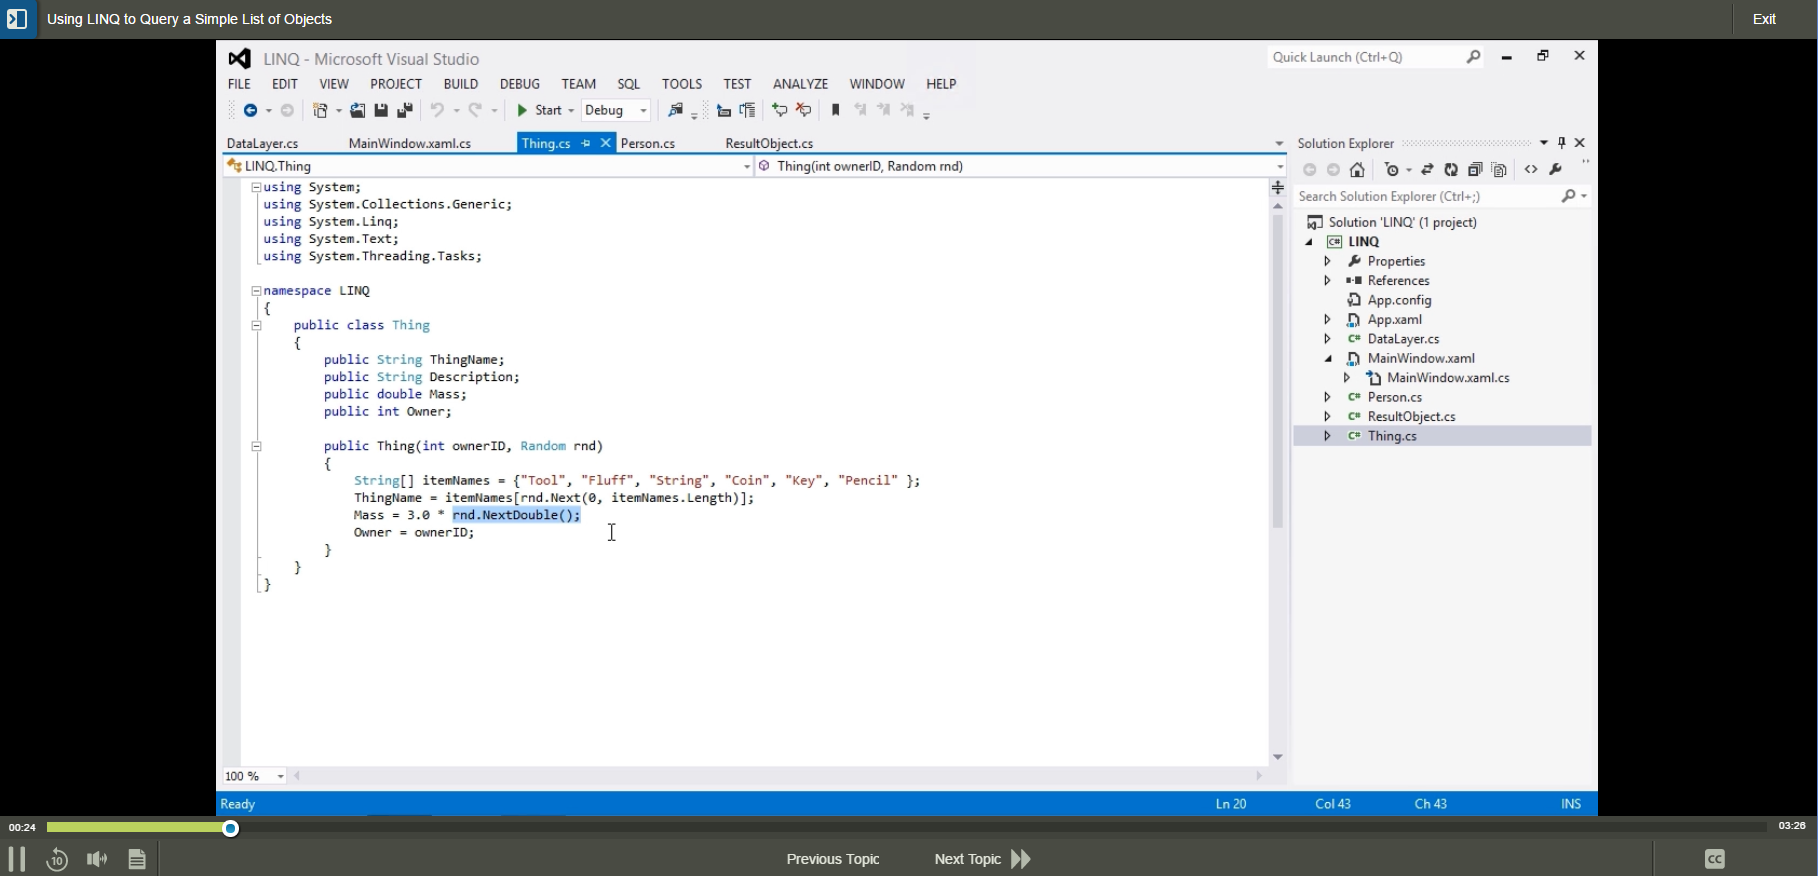Collapse the MainWindow.xaml tree node
Screen dimensions: 1818x876
1328,358
